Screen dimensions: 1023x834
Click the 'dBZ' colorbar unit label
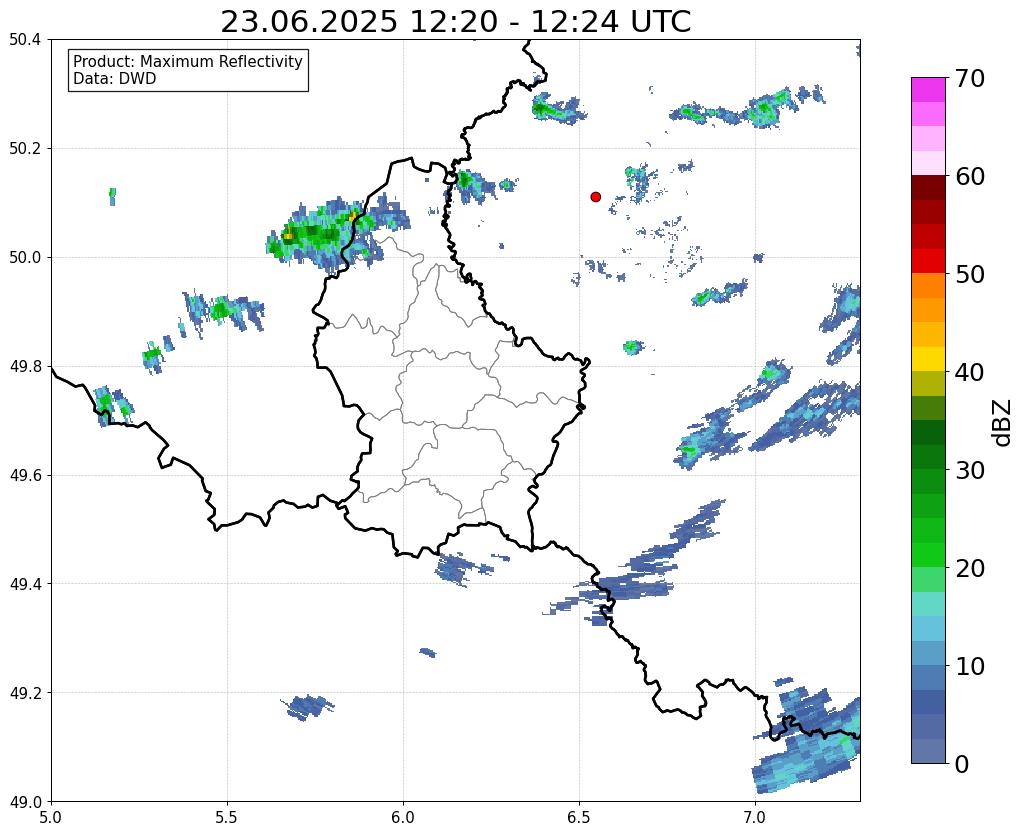point(1003,422)
